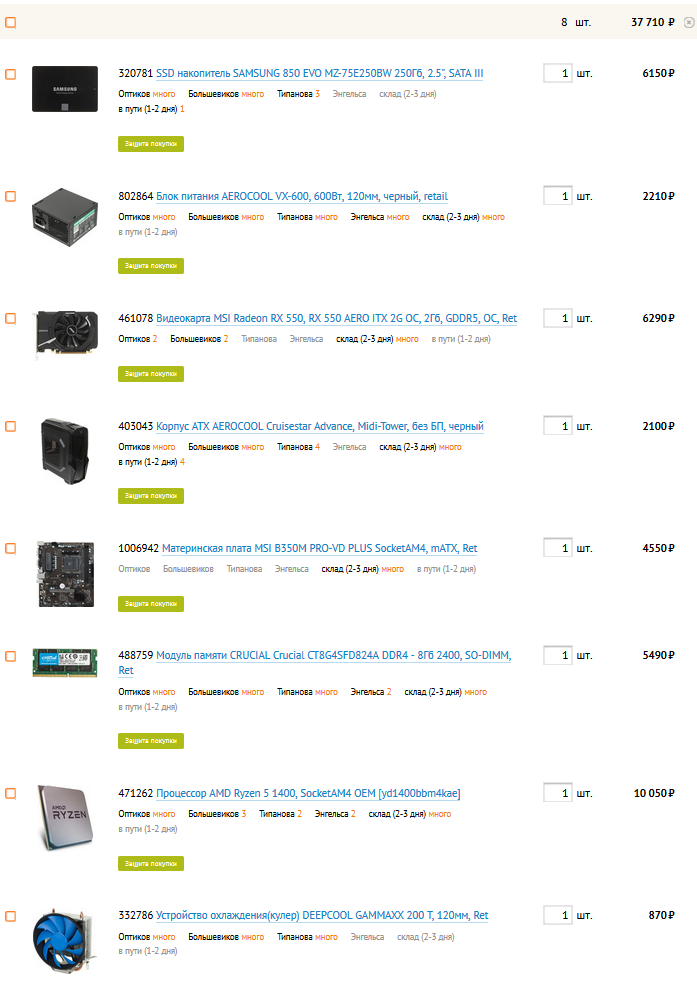Click Защита покупки button under the SSD
Viewport: 697px width, 990px height.
coord(151,144)
